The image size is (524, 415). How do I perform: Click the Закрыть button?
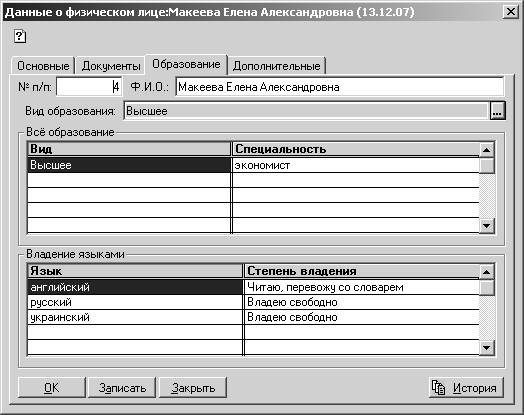click(193, 388)
